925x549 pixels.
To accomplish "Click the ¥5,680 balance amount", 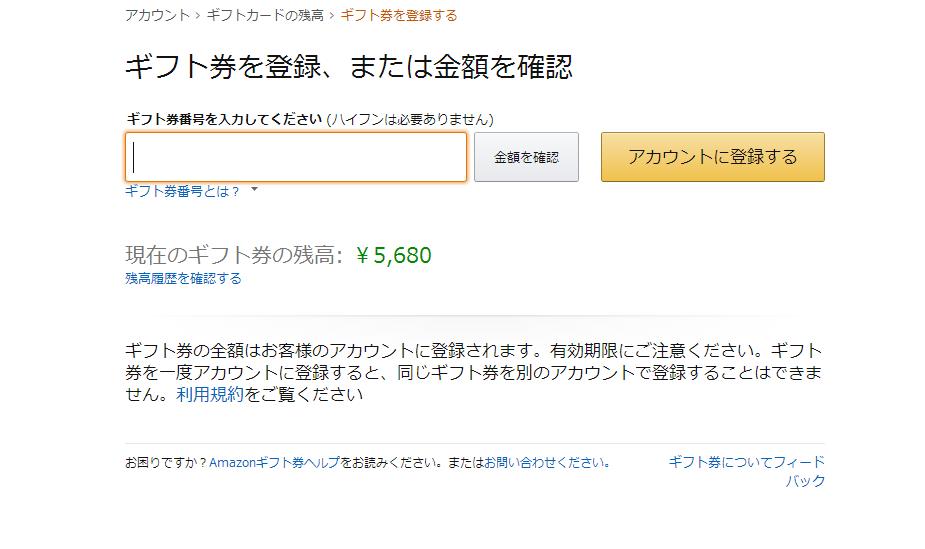I will (394, 256).
